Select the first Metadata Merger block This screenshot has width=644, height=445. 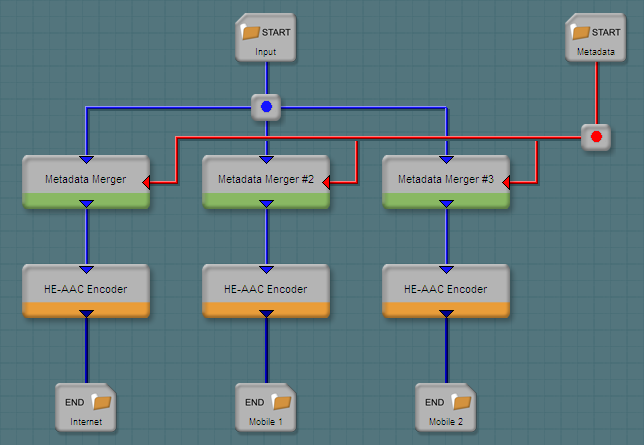click(x=86, y=179)
